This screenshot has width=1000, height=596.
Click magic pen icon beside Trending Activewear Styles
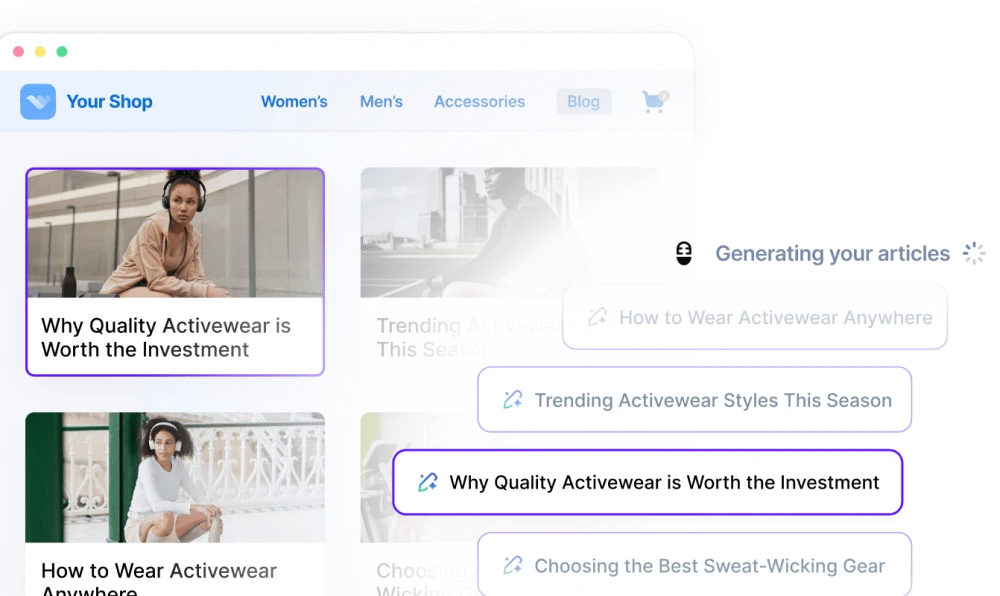coord(513,400)
